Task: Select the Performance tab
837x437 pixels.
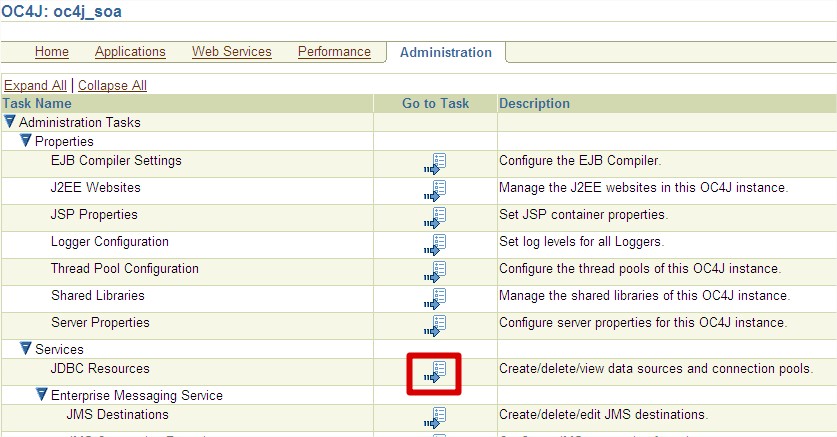Action: (x=334, y=52)
